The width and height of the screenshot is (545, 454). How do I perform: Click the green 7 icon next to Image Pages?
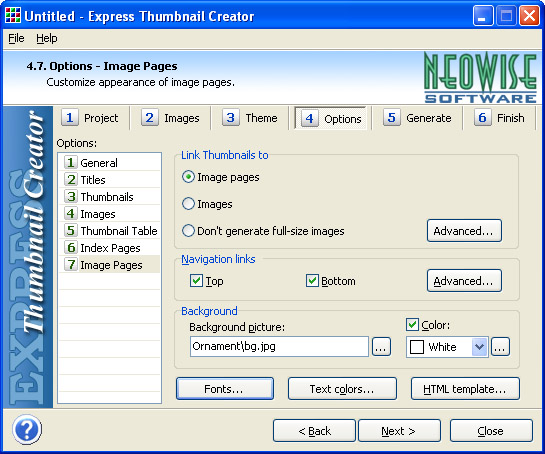click(x=71, y=265)
